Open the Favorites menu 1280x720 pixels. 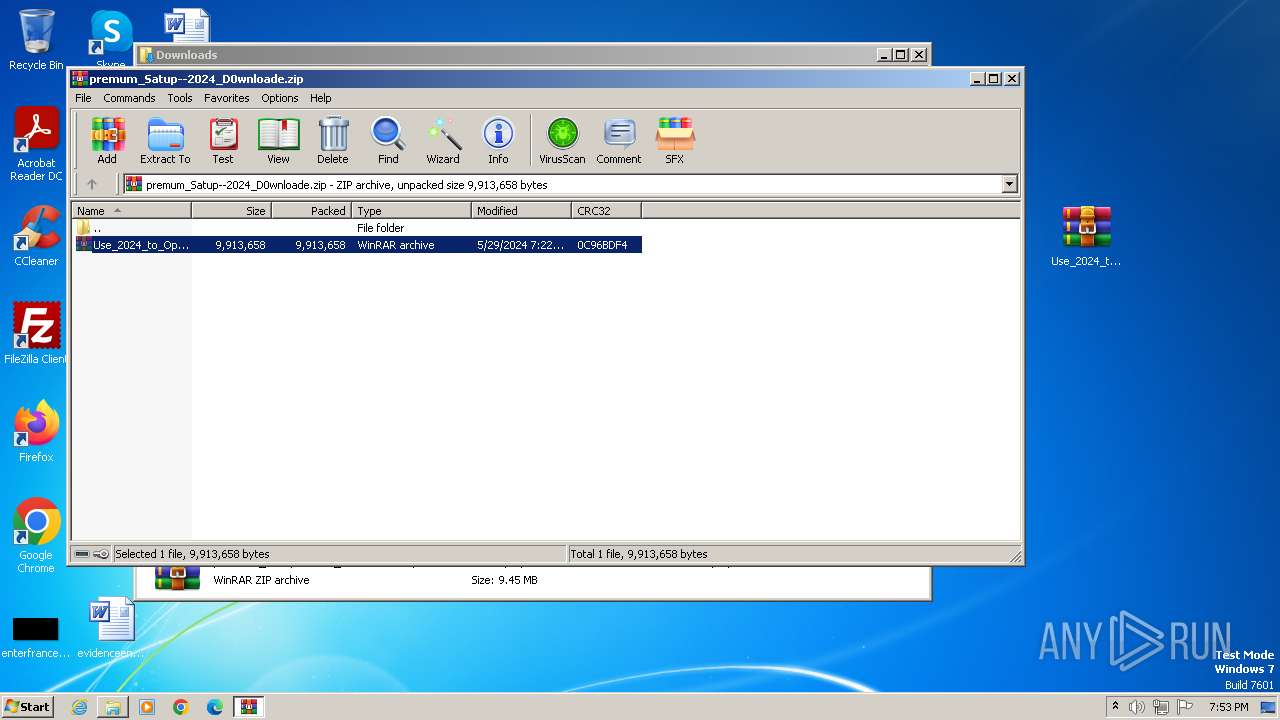(x=227, y=98)
